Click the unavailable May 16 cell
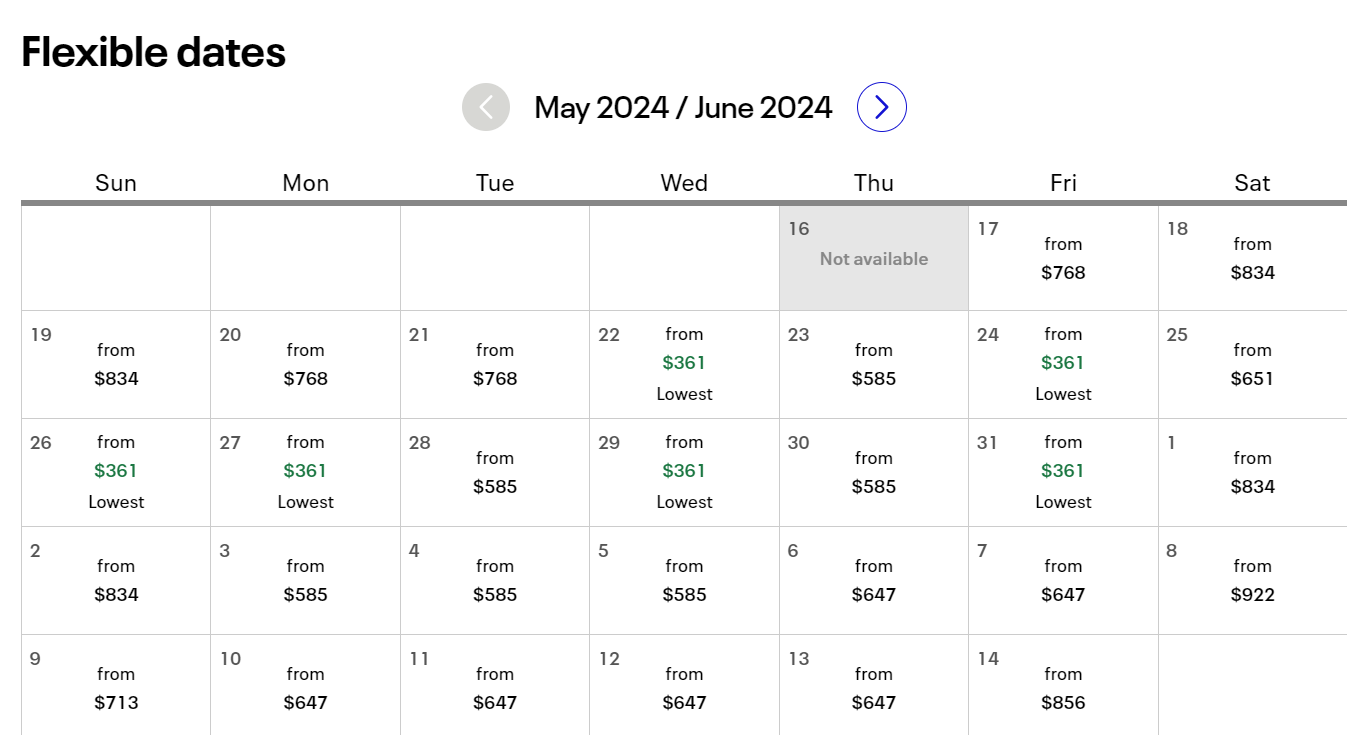 874,258
